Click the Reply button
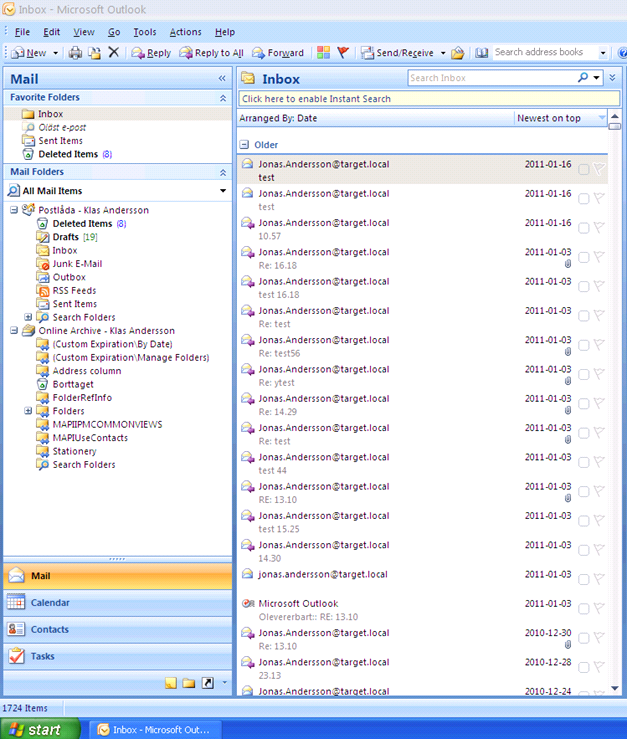 [x=151, y=53]
